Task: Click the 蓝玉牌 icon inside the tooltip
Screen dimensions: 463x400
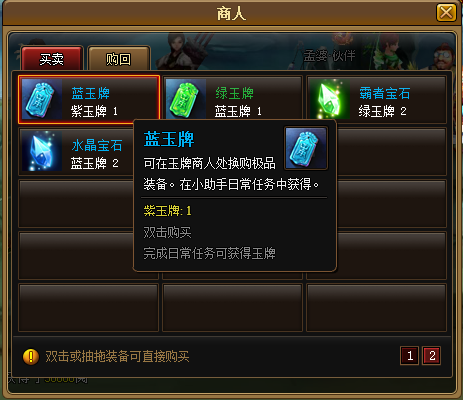Action: click(x=306, y=148)
